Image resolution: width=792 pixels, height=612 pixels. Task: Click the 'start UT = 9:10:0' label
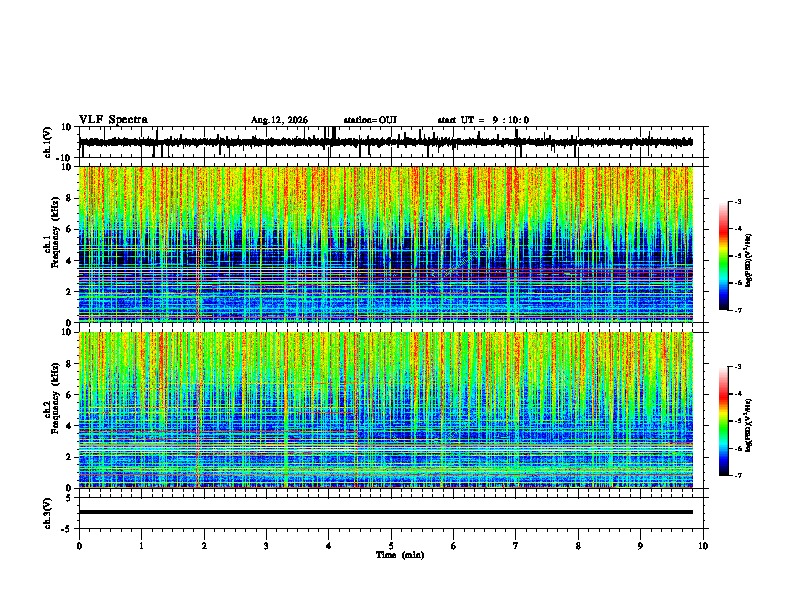(x=483, y=120)
